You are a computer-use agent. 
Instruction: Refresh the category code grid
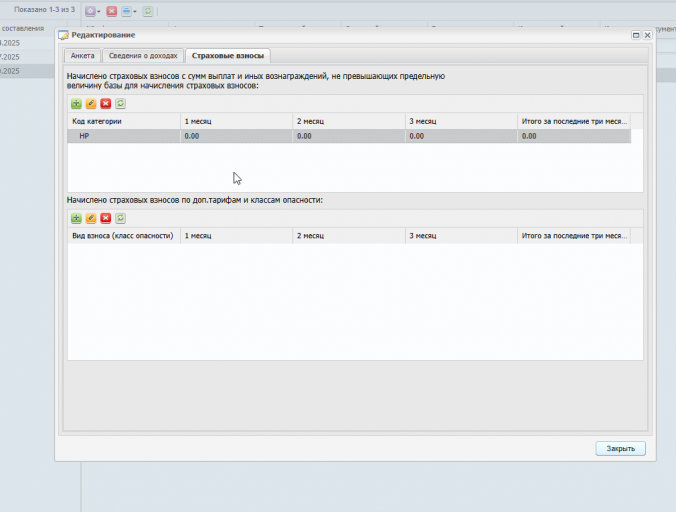(120, 103)
